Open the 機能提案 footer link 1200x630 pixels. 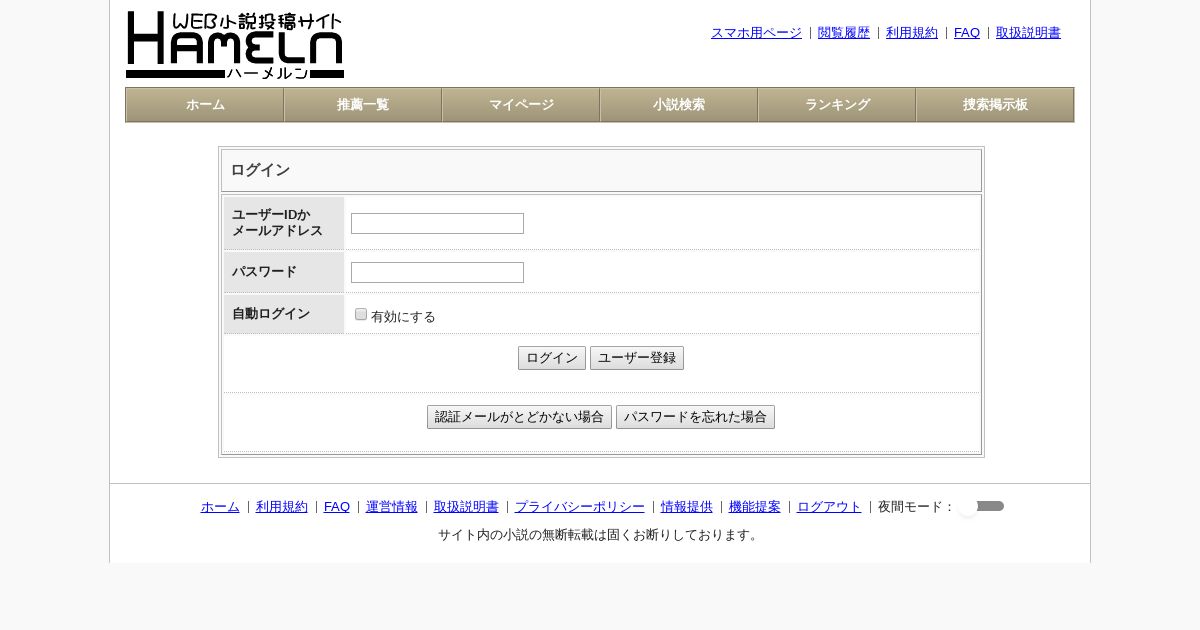pyautogui.click(x=755, y=507)
